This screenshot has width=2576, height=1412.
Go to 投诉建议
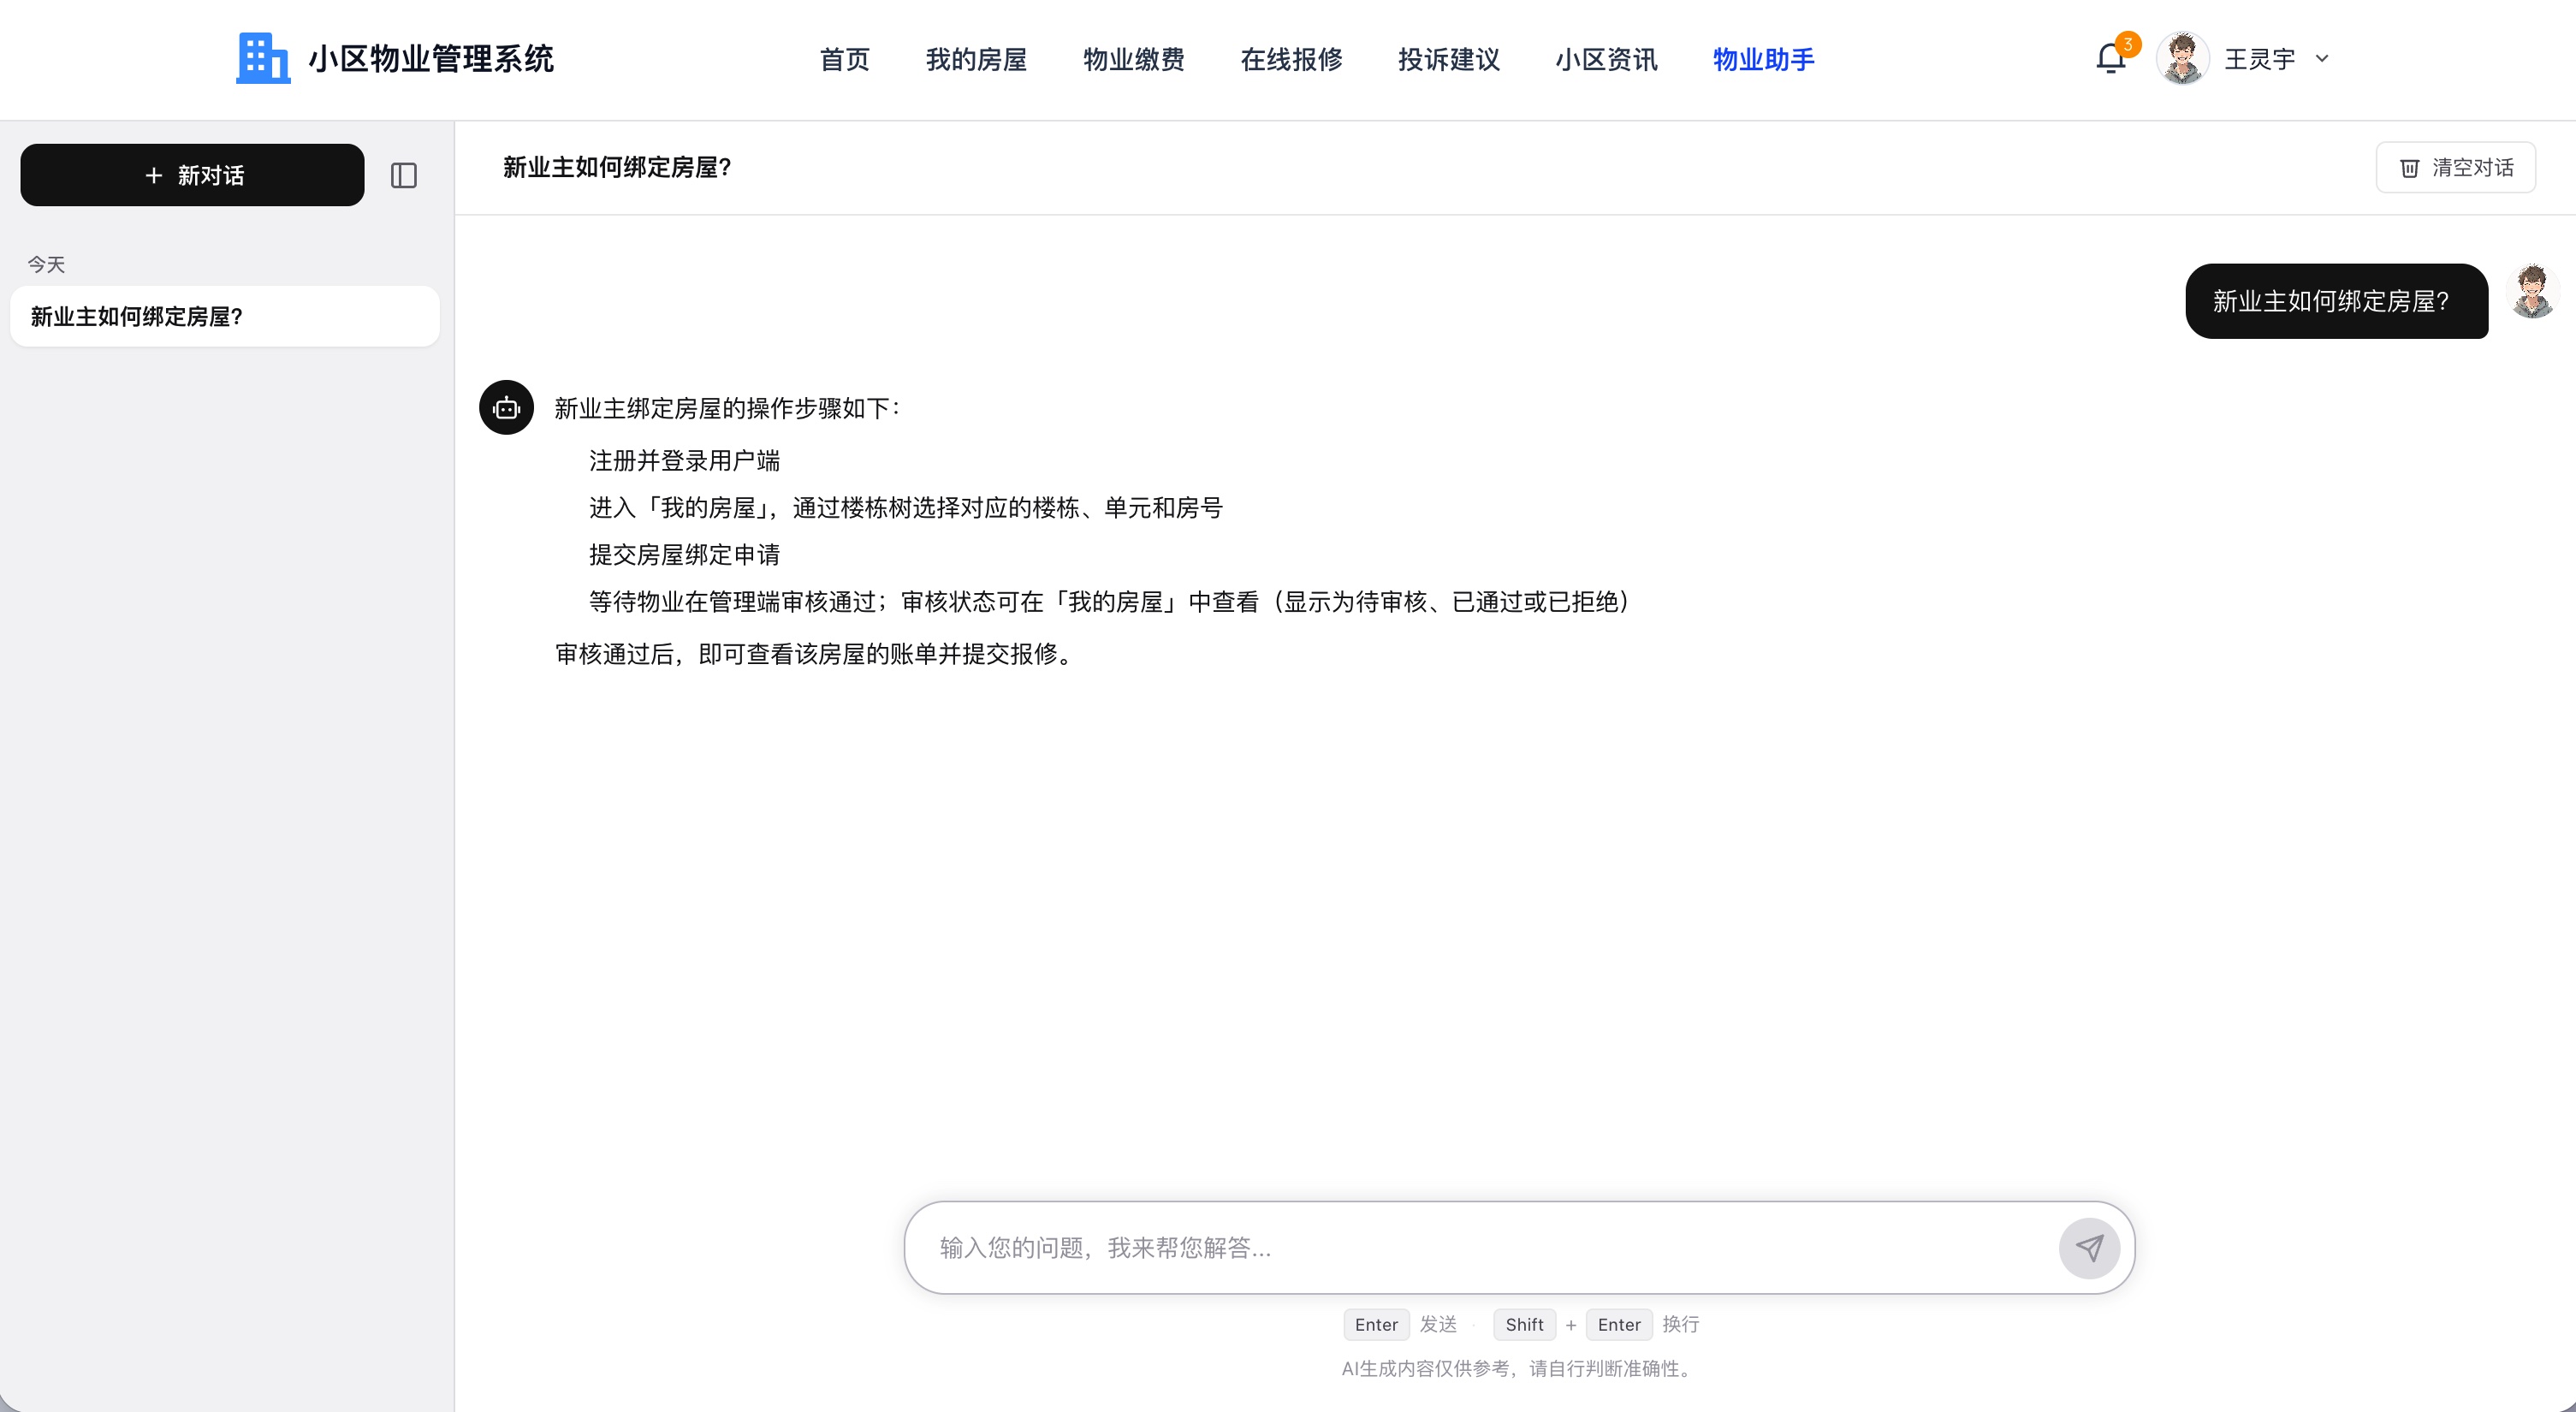[x=1448, y=59]
